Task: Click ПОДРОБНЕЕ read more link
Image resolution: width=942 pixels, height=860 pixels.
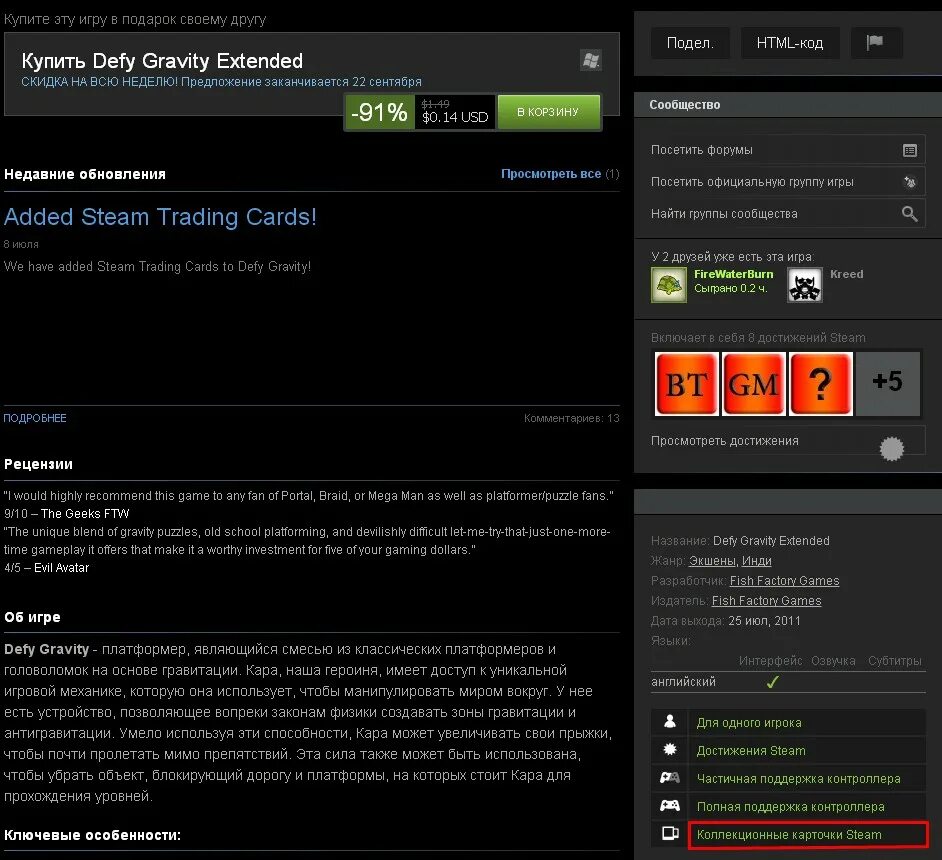Action: 35,418
